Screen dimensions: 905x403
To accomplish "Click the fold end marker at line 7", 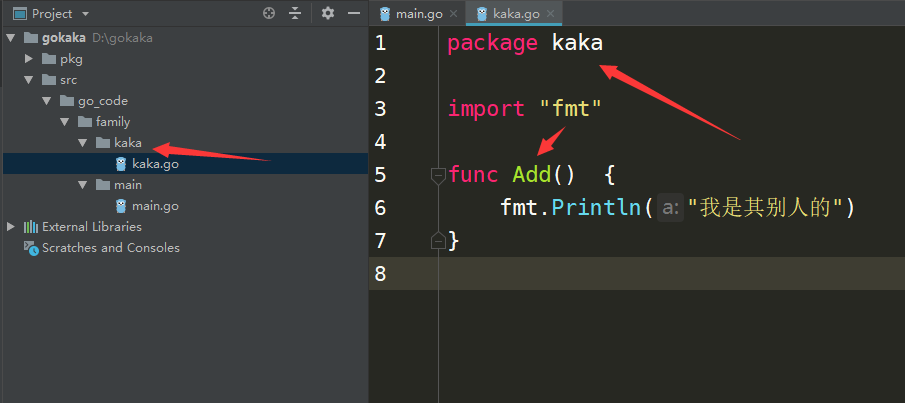I will 439,240.
